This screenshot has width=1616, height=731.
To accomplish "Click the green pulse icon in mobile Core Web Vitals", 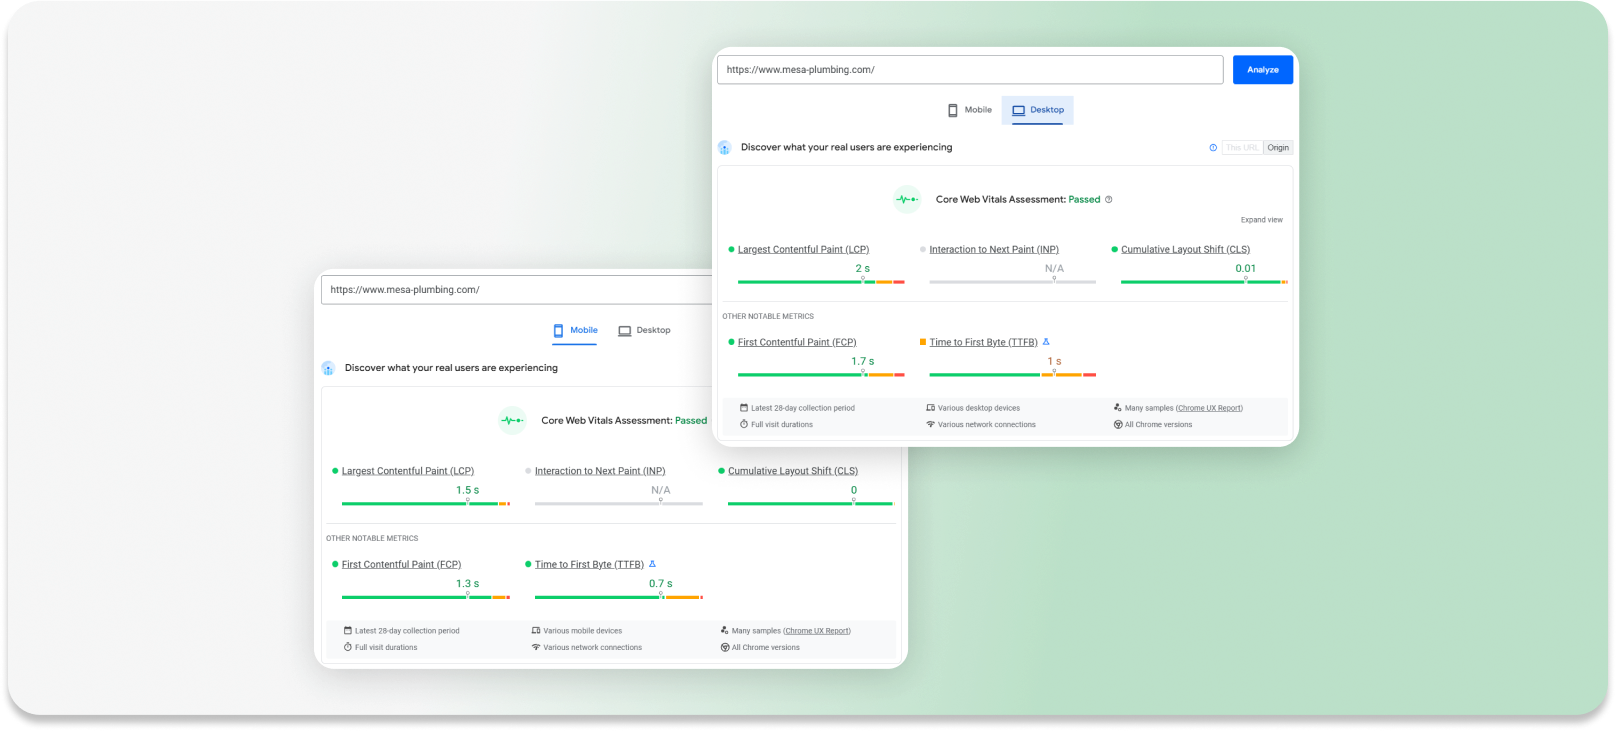I will click(512, 421).
